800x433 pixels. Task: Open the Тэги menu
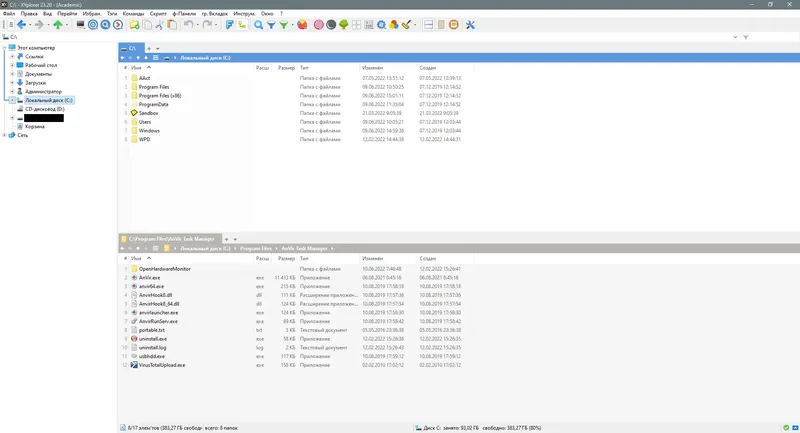click(112, 14)
